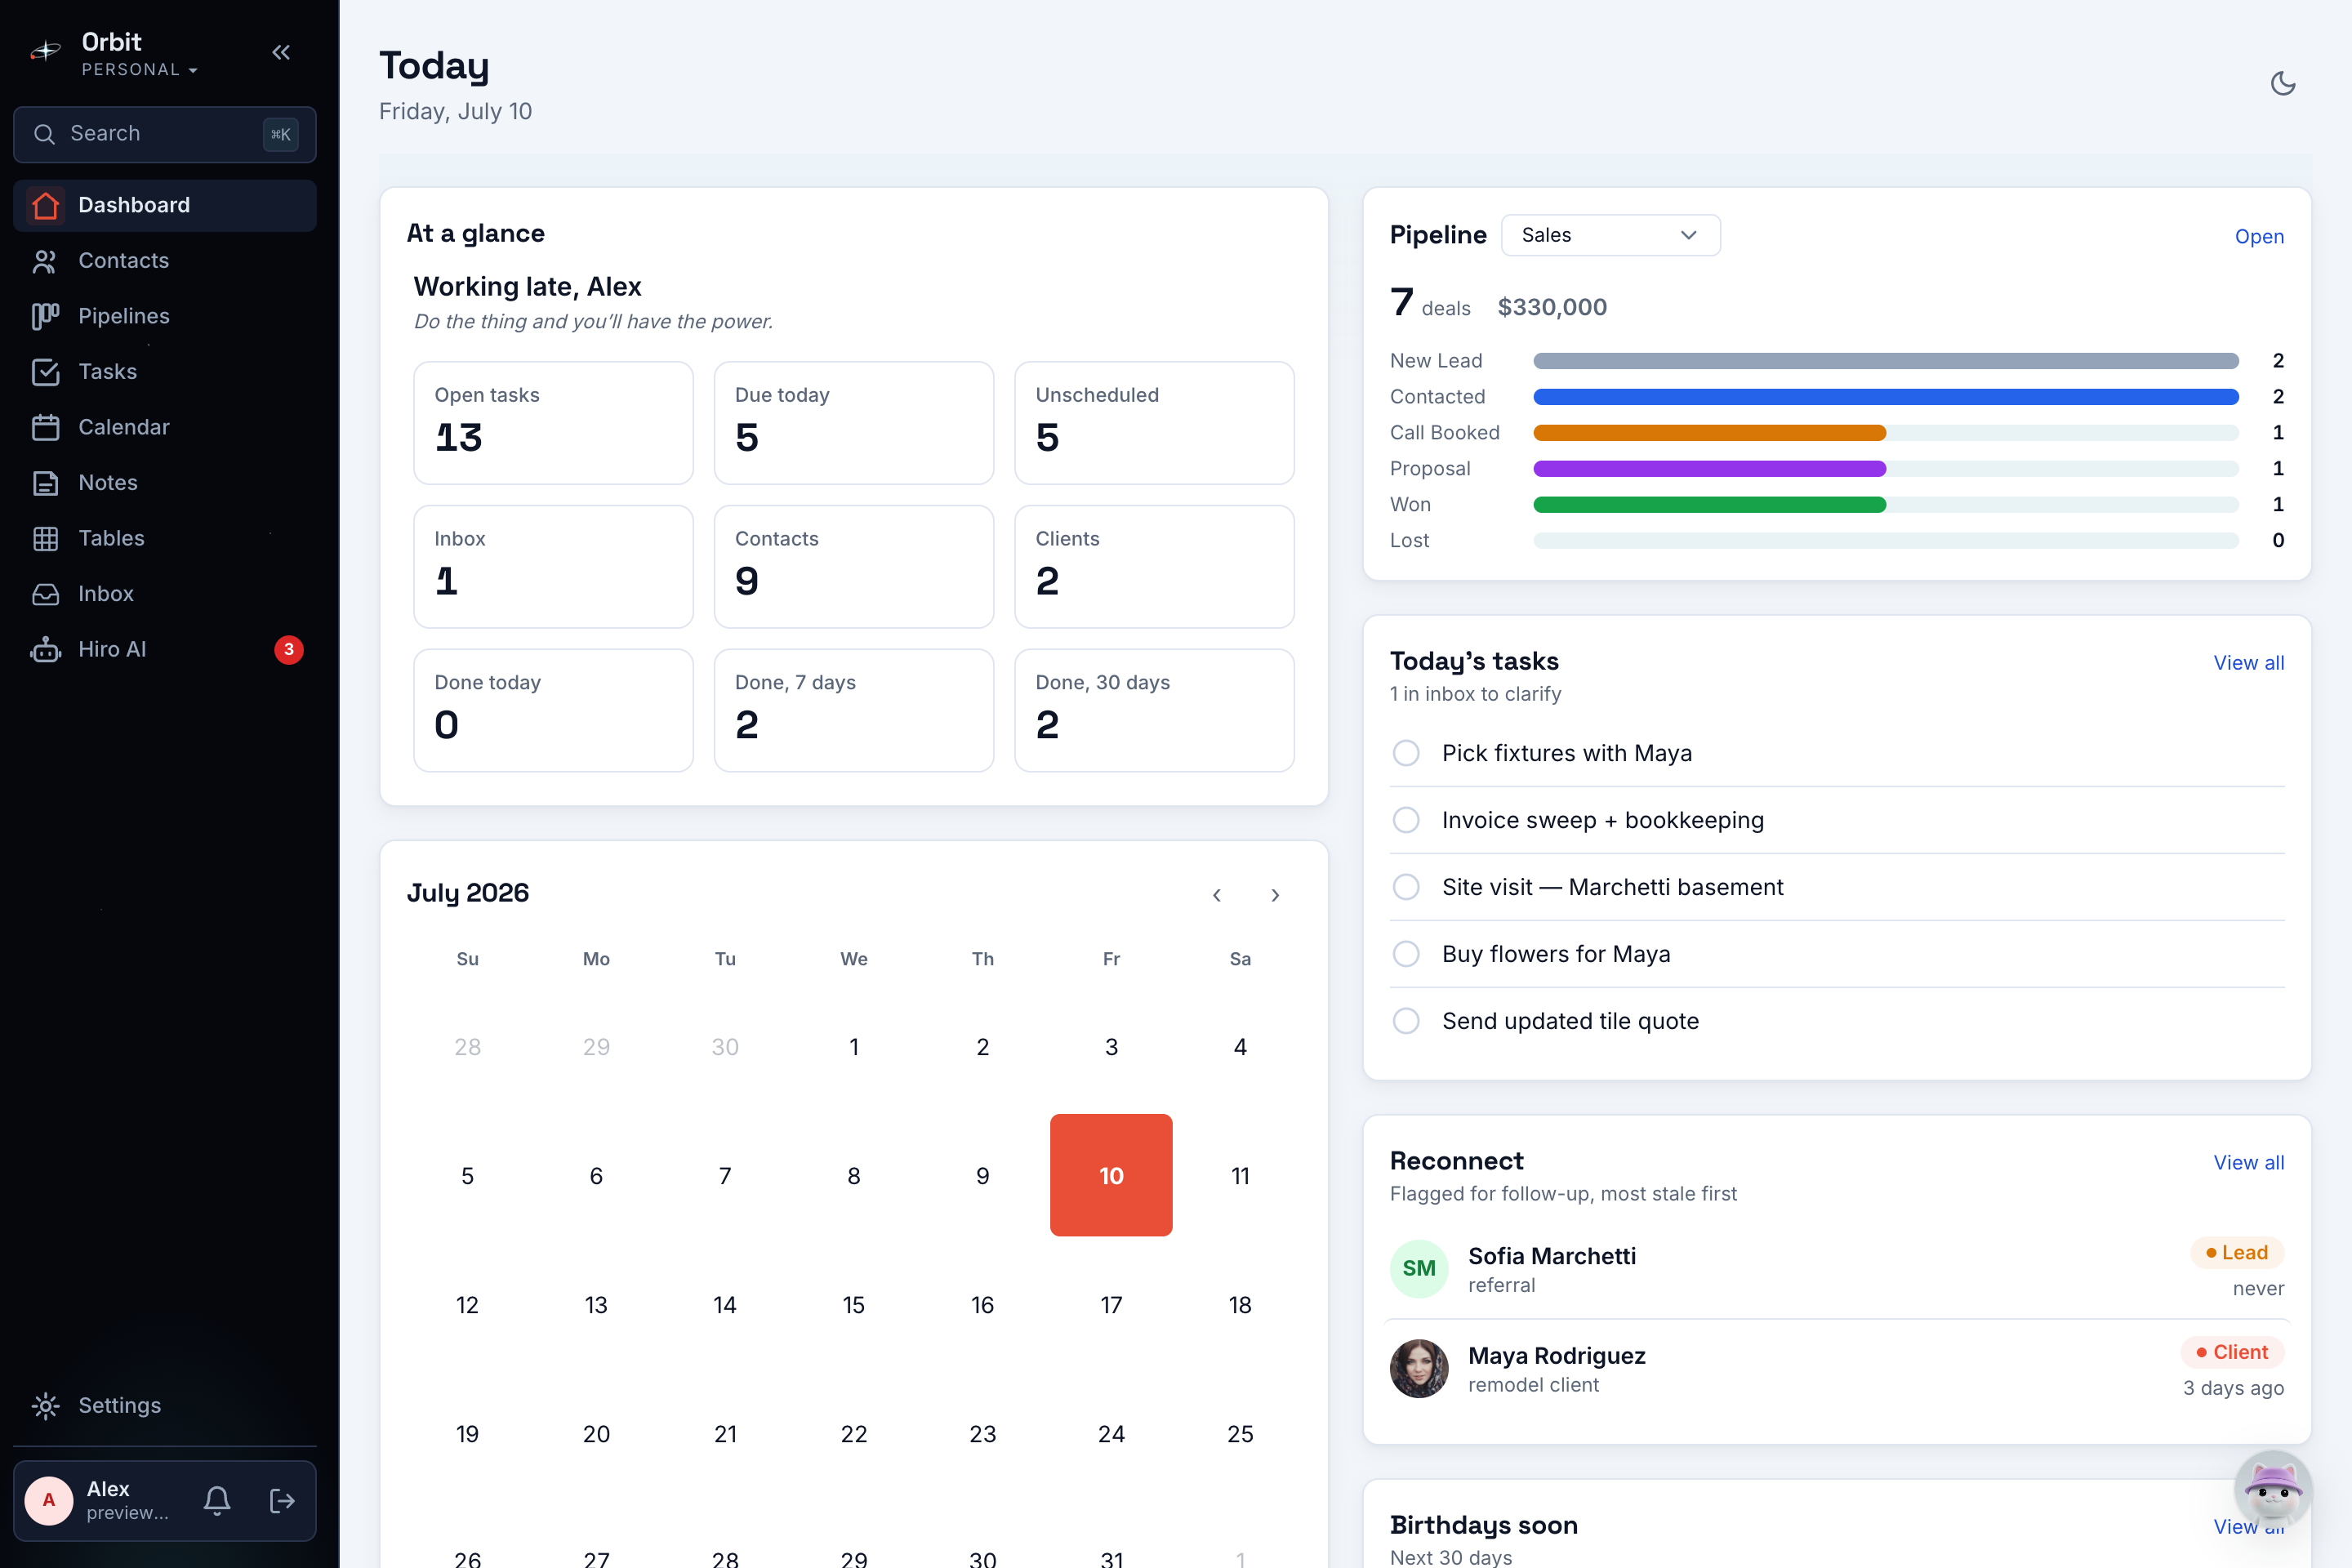
Task: Click the Proposal purple bar
Action: click(x=1709, y=469)
